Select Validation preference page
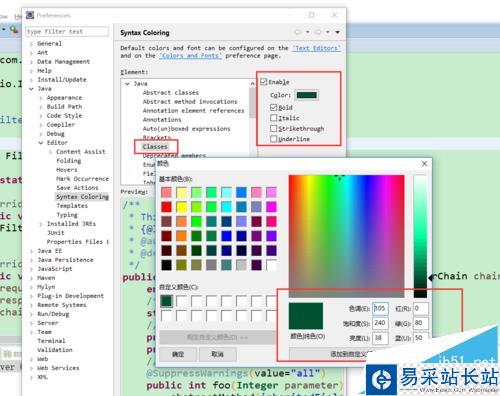 (55, 350)
